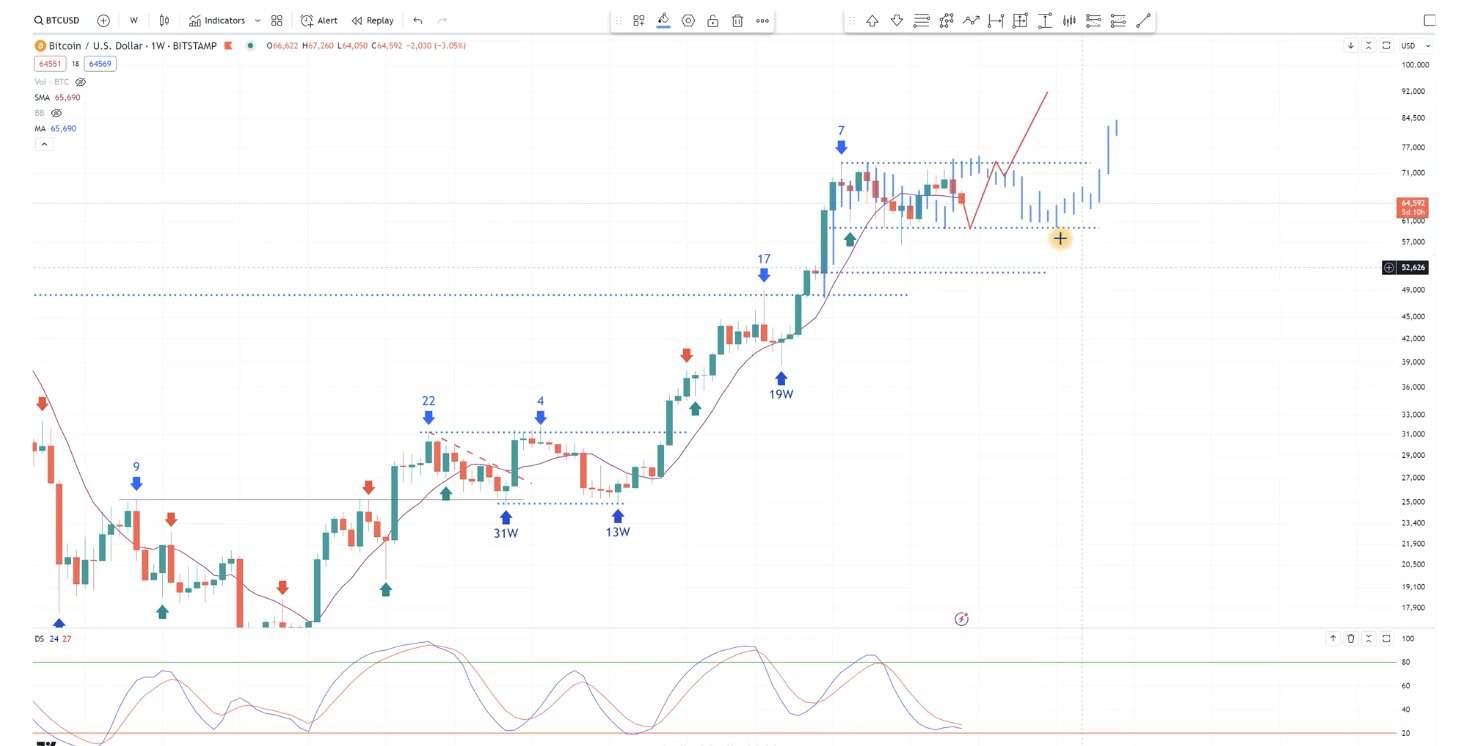Click the blue 64569 buy price button

(100, 64)
